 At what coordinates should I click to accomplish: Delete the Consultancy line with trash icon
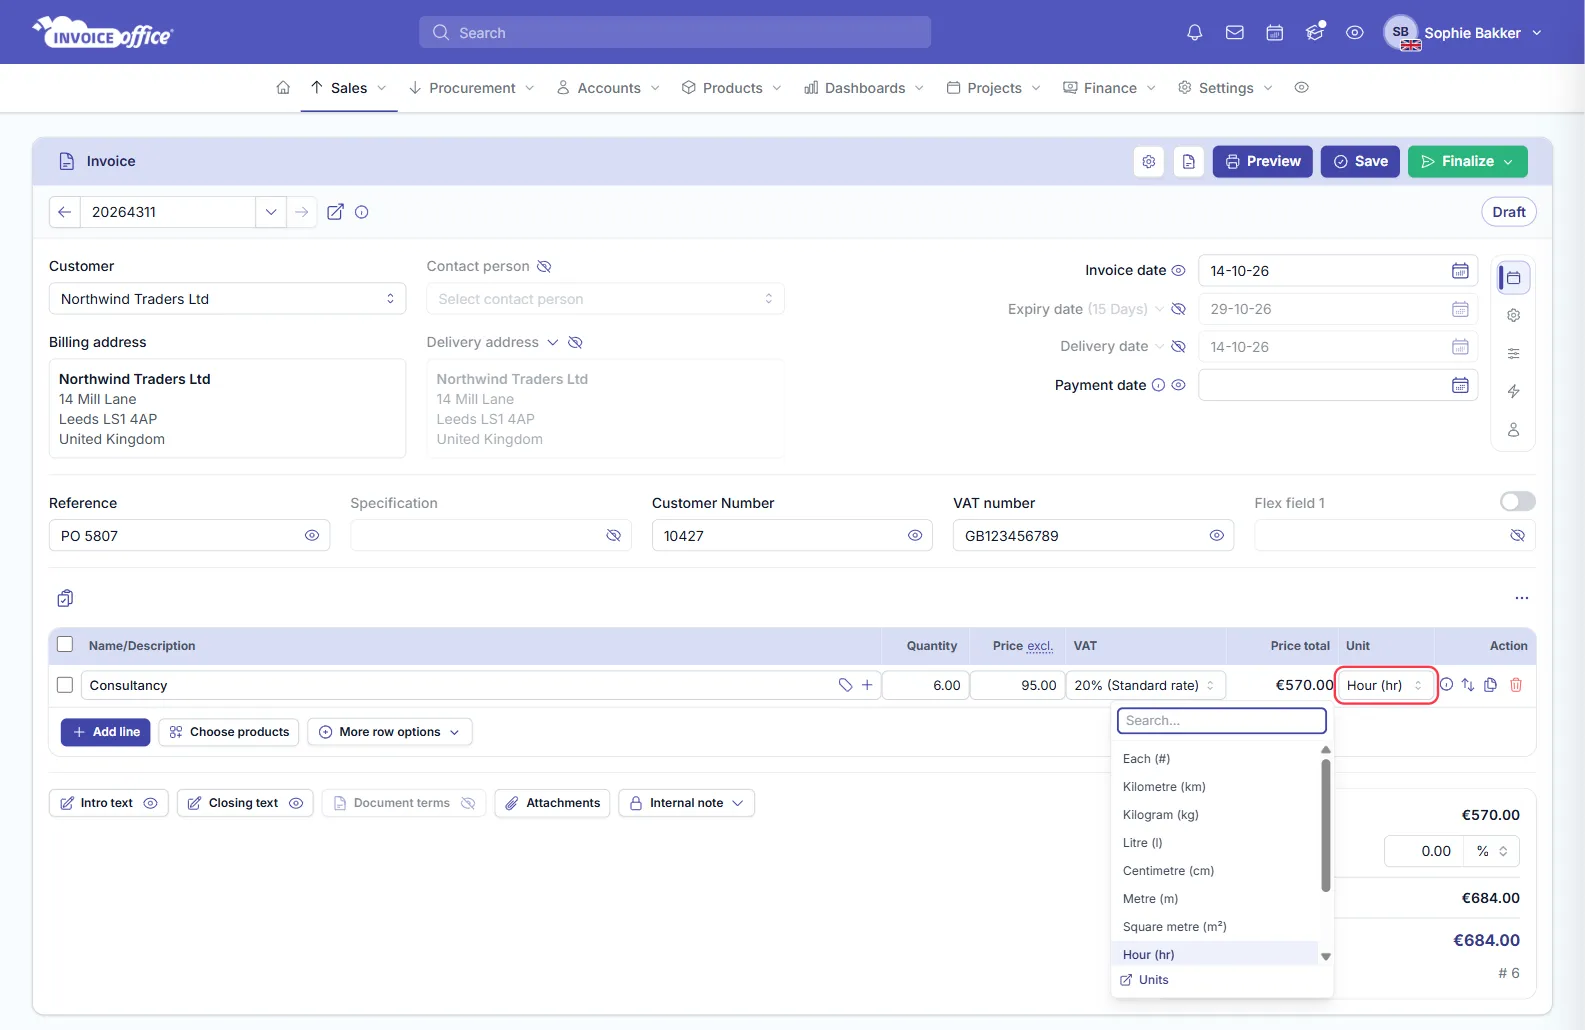coord(1516,685)
